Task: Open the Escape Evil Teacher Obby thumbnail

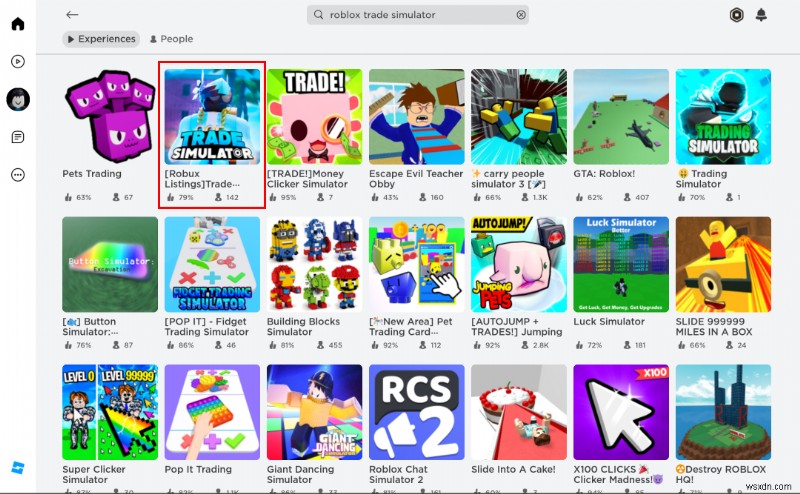Action: [x=417, y=117]
